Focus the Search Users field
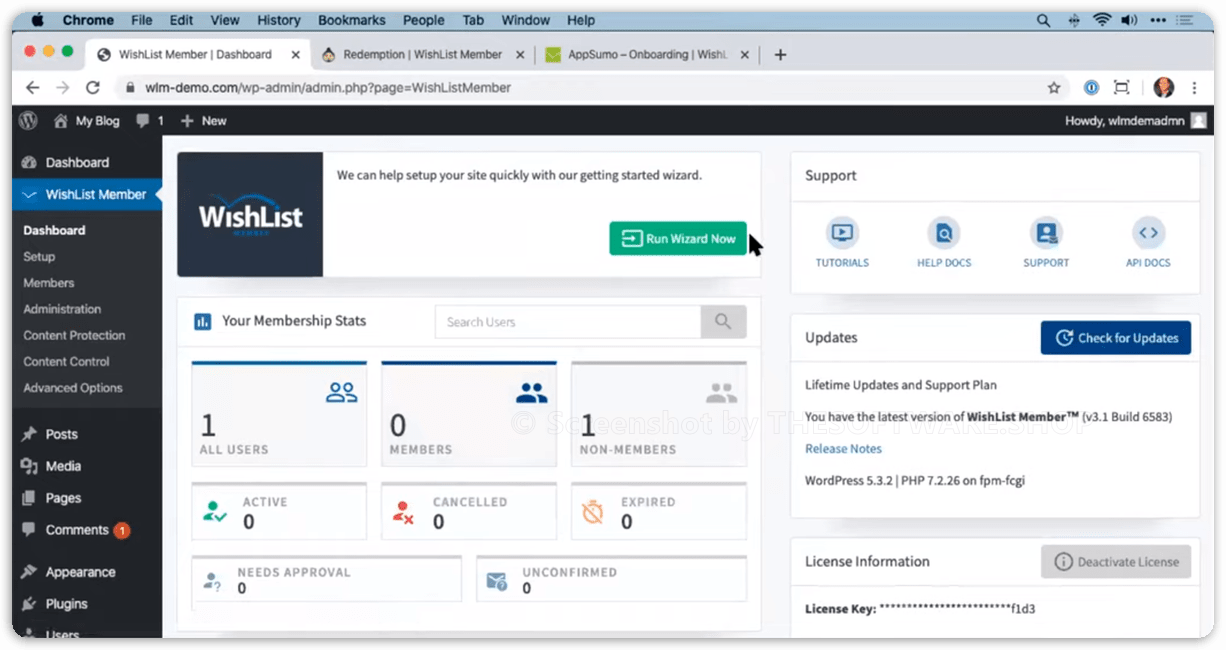Screen dimensions: 1226x650 [x=568, y=322]
